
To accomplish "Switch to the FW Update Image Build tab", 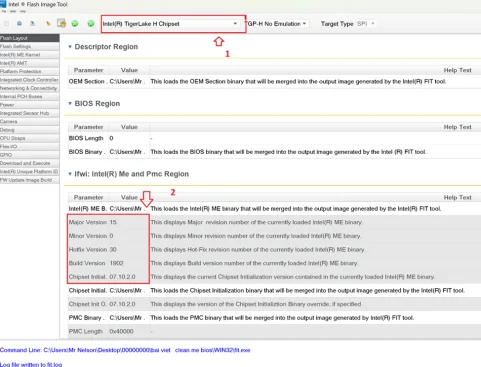I will pos(30,180).
